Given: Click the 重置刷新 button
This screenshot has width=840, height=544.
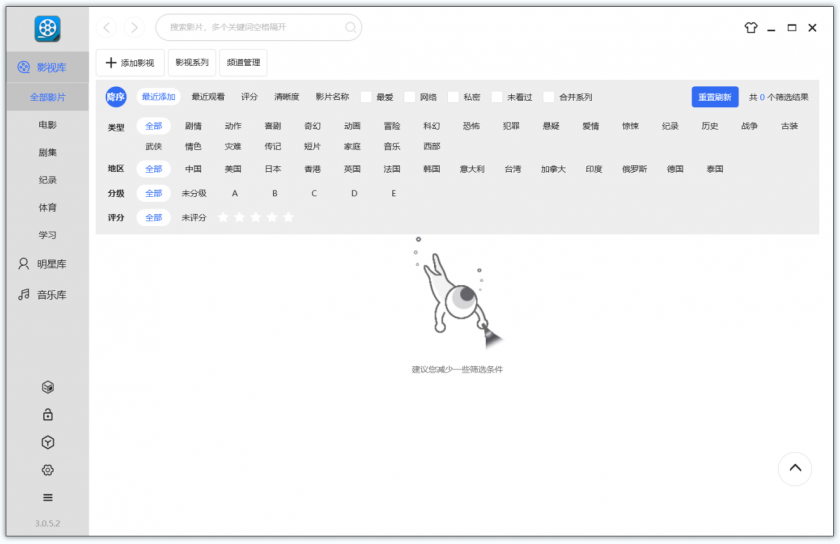Looking at the screenshot, I should coord(714,97).
